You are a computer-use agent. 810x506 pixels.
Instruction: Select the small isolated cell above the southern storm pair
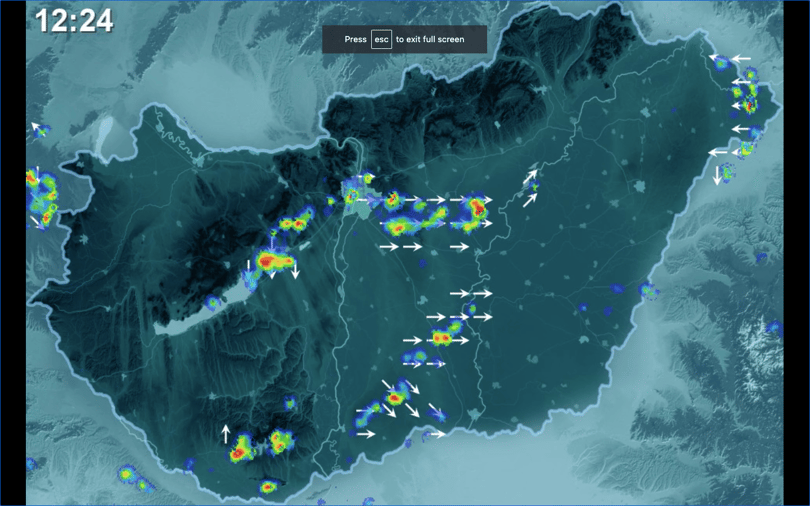coord(290,403)
